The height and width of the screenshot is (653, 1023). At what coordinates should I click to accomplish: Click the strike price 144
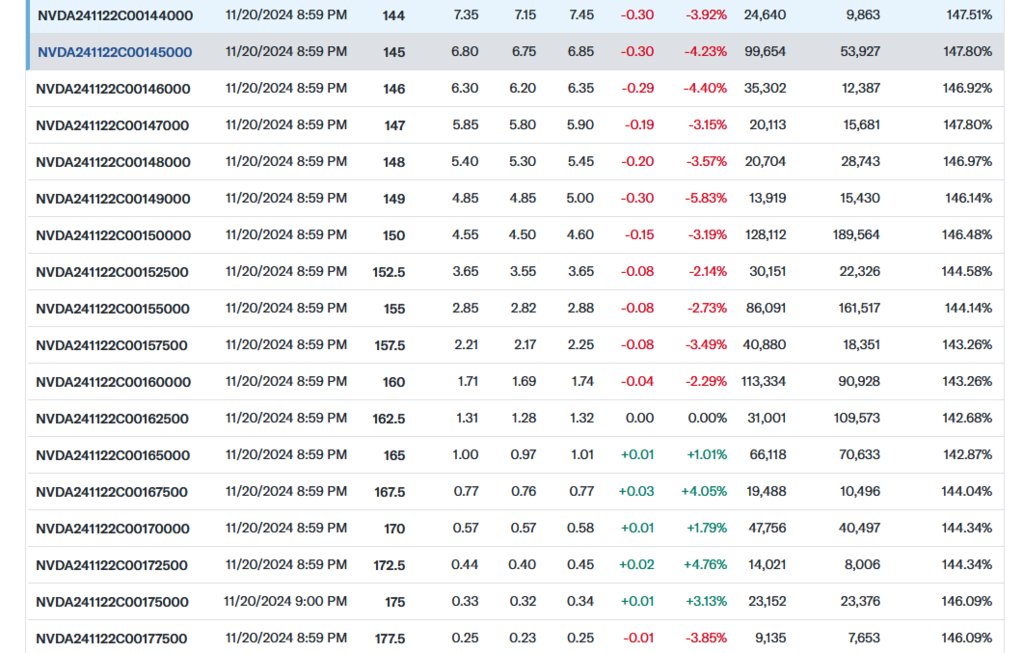393,16
